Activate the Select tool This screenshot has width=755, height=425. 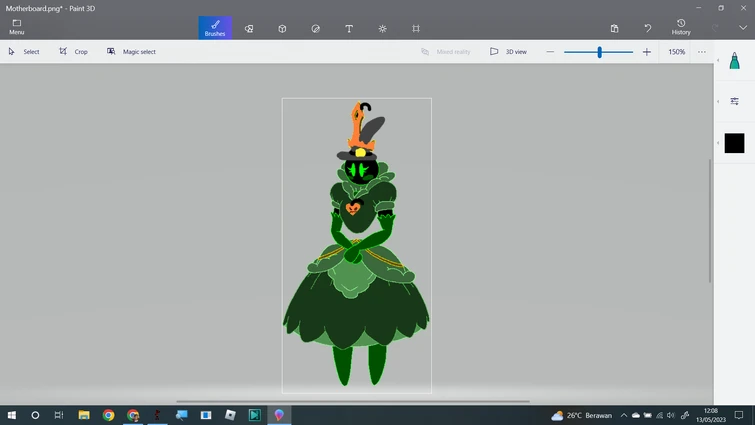[24, 52]
